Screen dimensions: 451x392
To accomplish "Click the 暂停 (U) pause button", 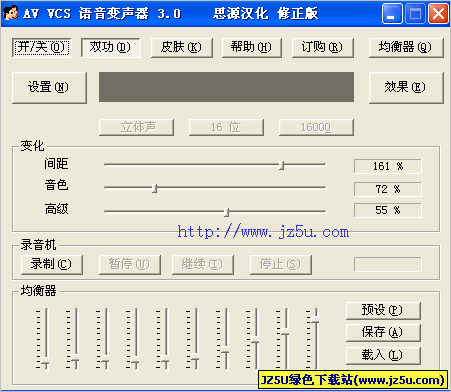I will pos(130,265).
